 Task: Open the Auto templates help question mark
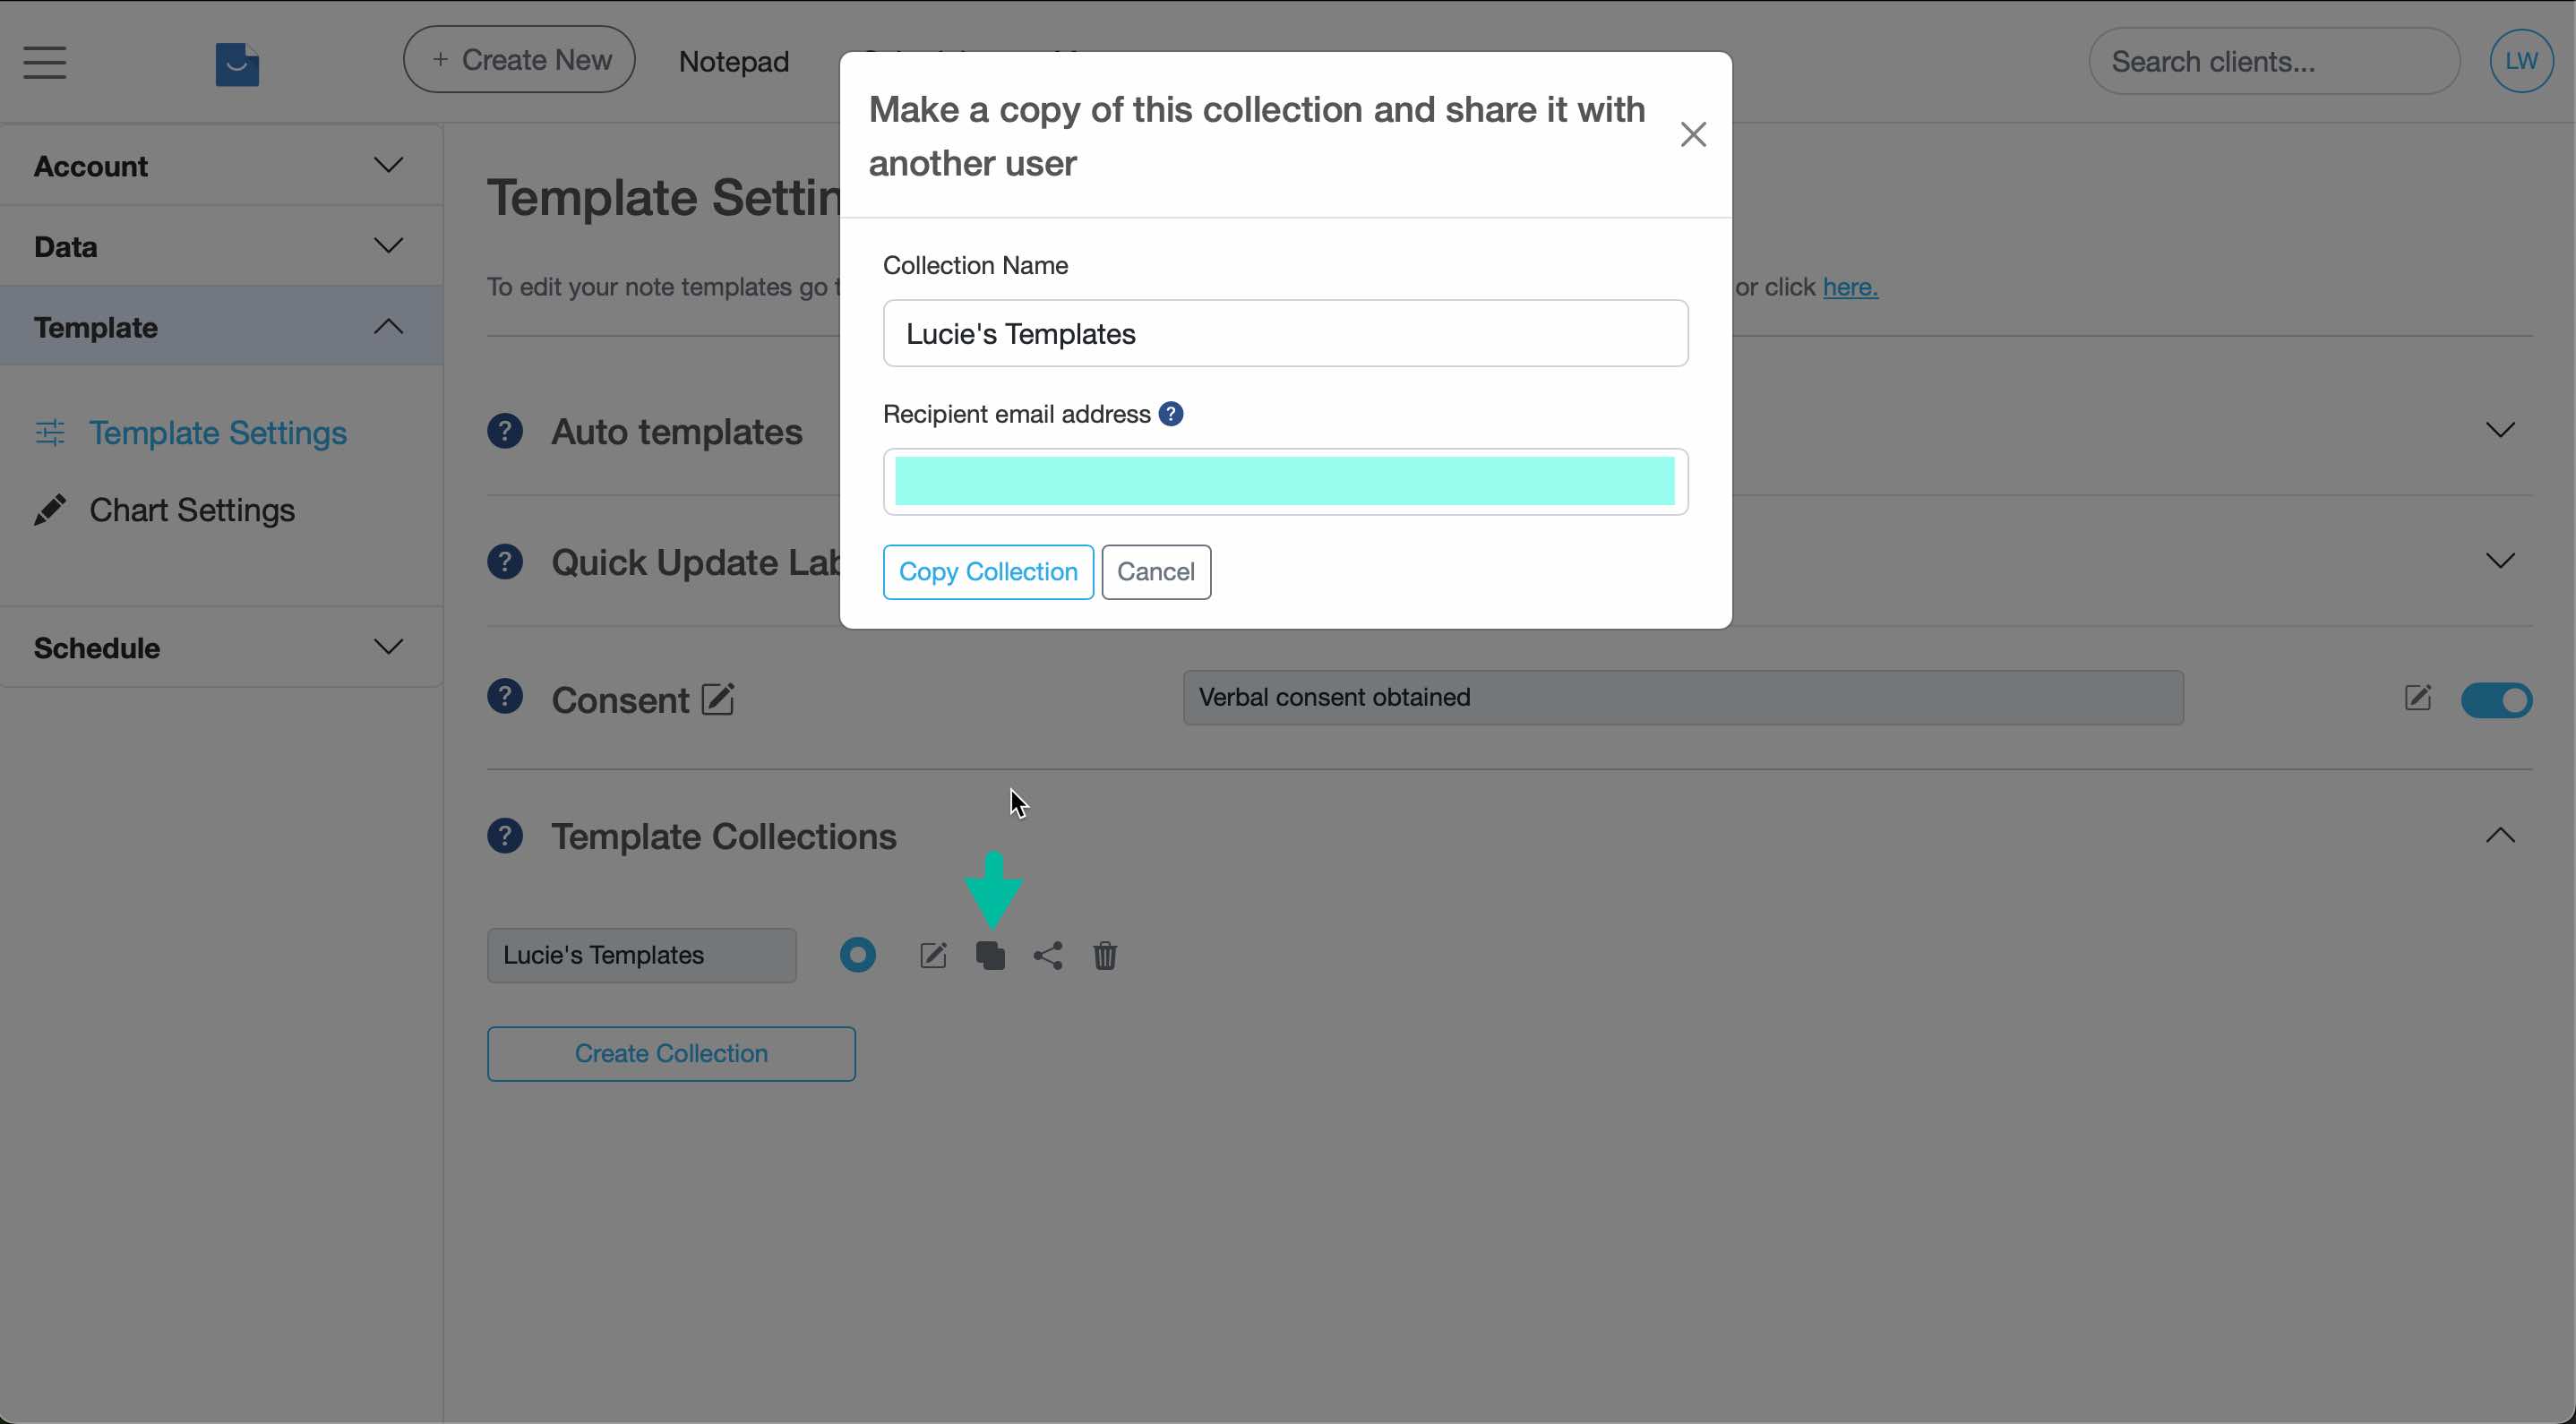coord(505,430)
